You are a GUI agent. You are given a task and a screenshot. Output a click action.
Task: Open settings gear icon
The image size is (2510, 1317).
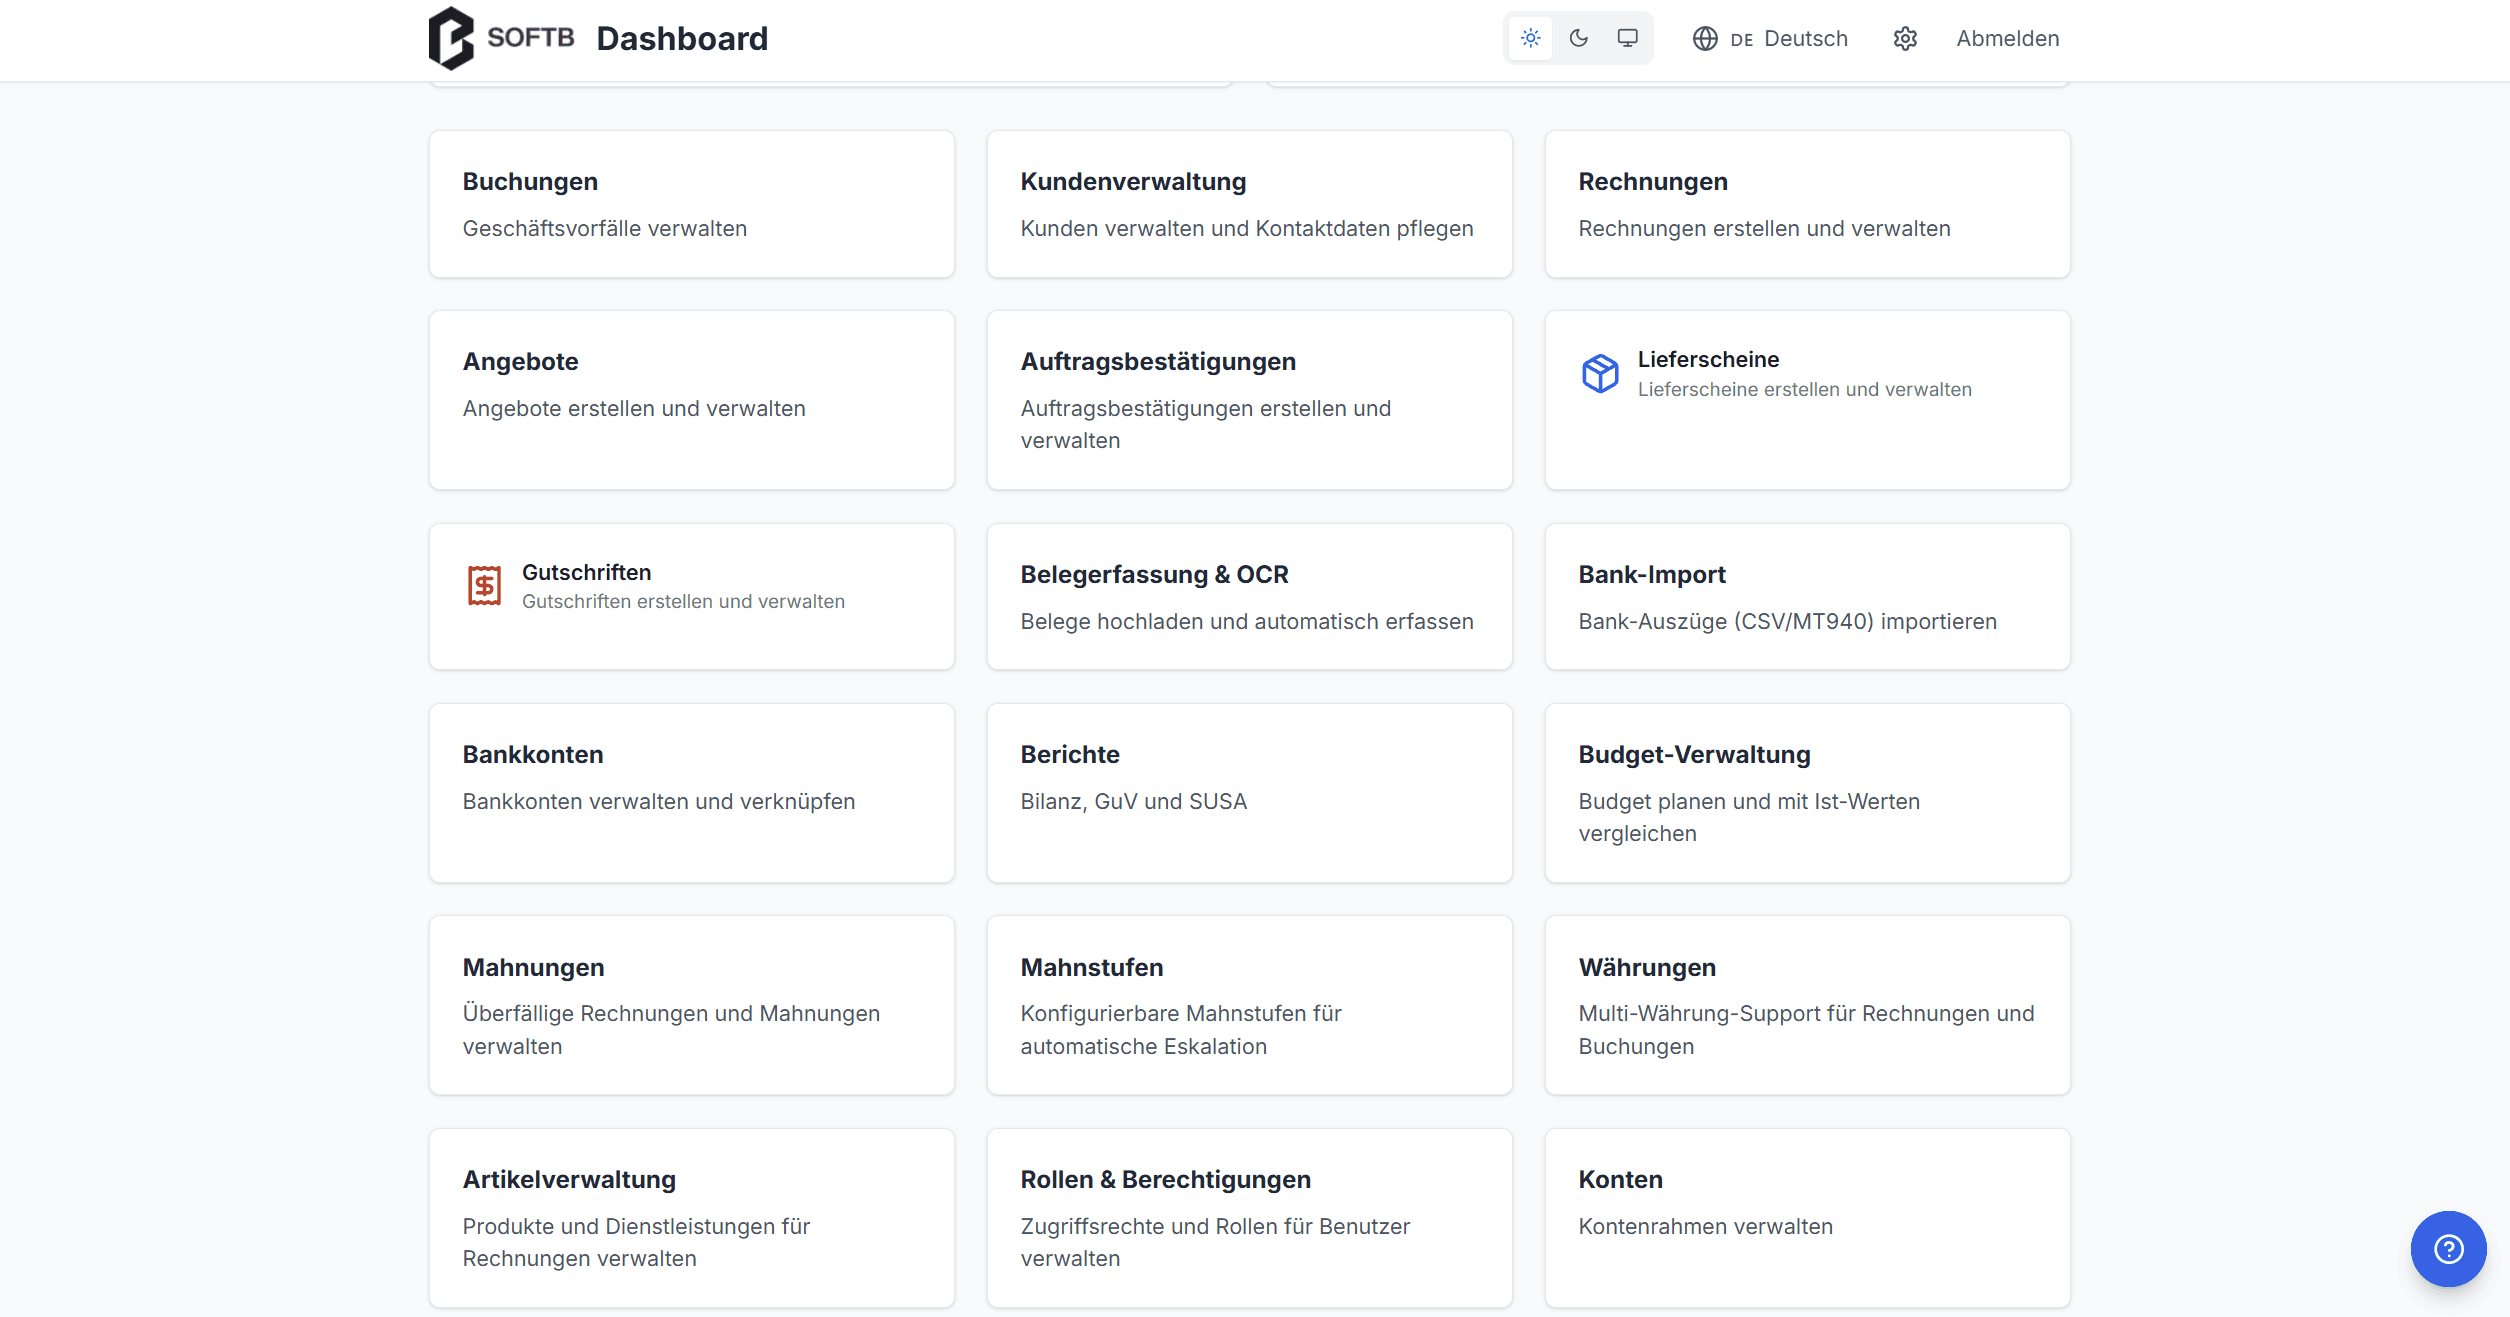pyautogui.click(x=1905, y=38)
